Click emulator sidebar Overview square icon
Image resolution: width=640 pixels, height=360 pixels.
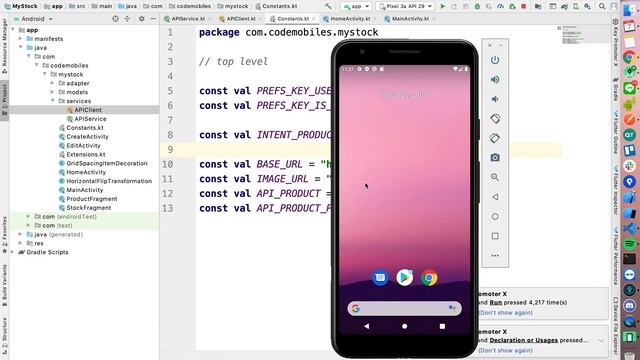pyautogui.click(x=495, y=236)
